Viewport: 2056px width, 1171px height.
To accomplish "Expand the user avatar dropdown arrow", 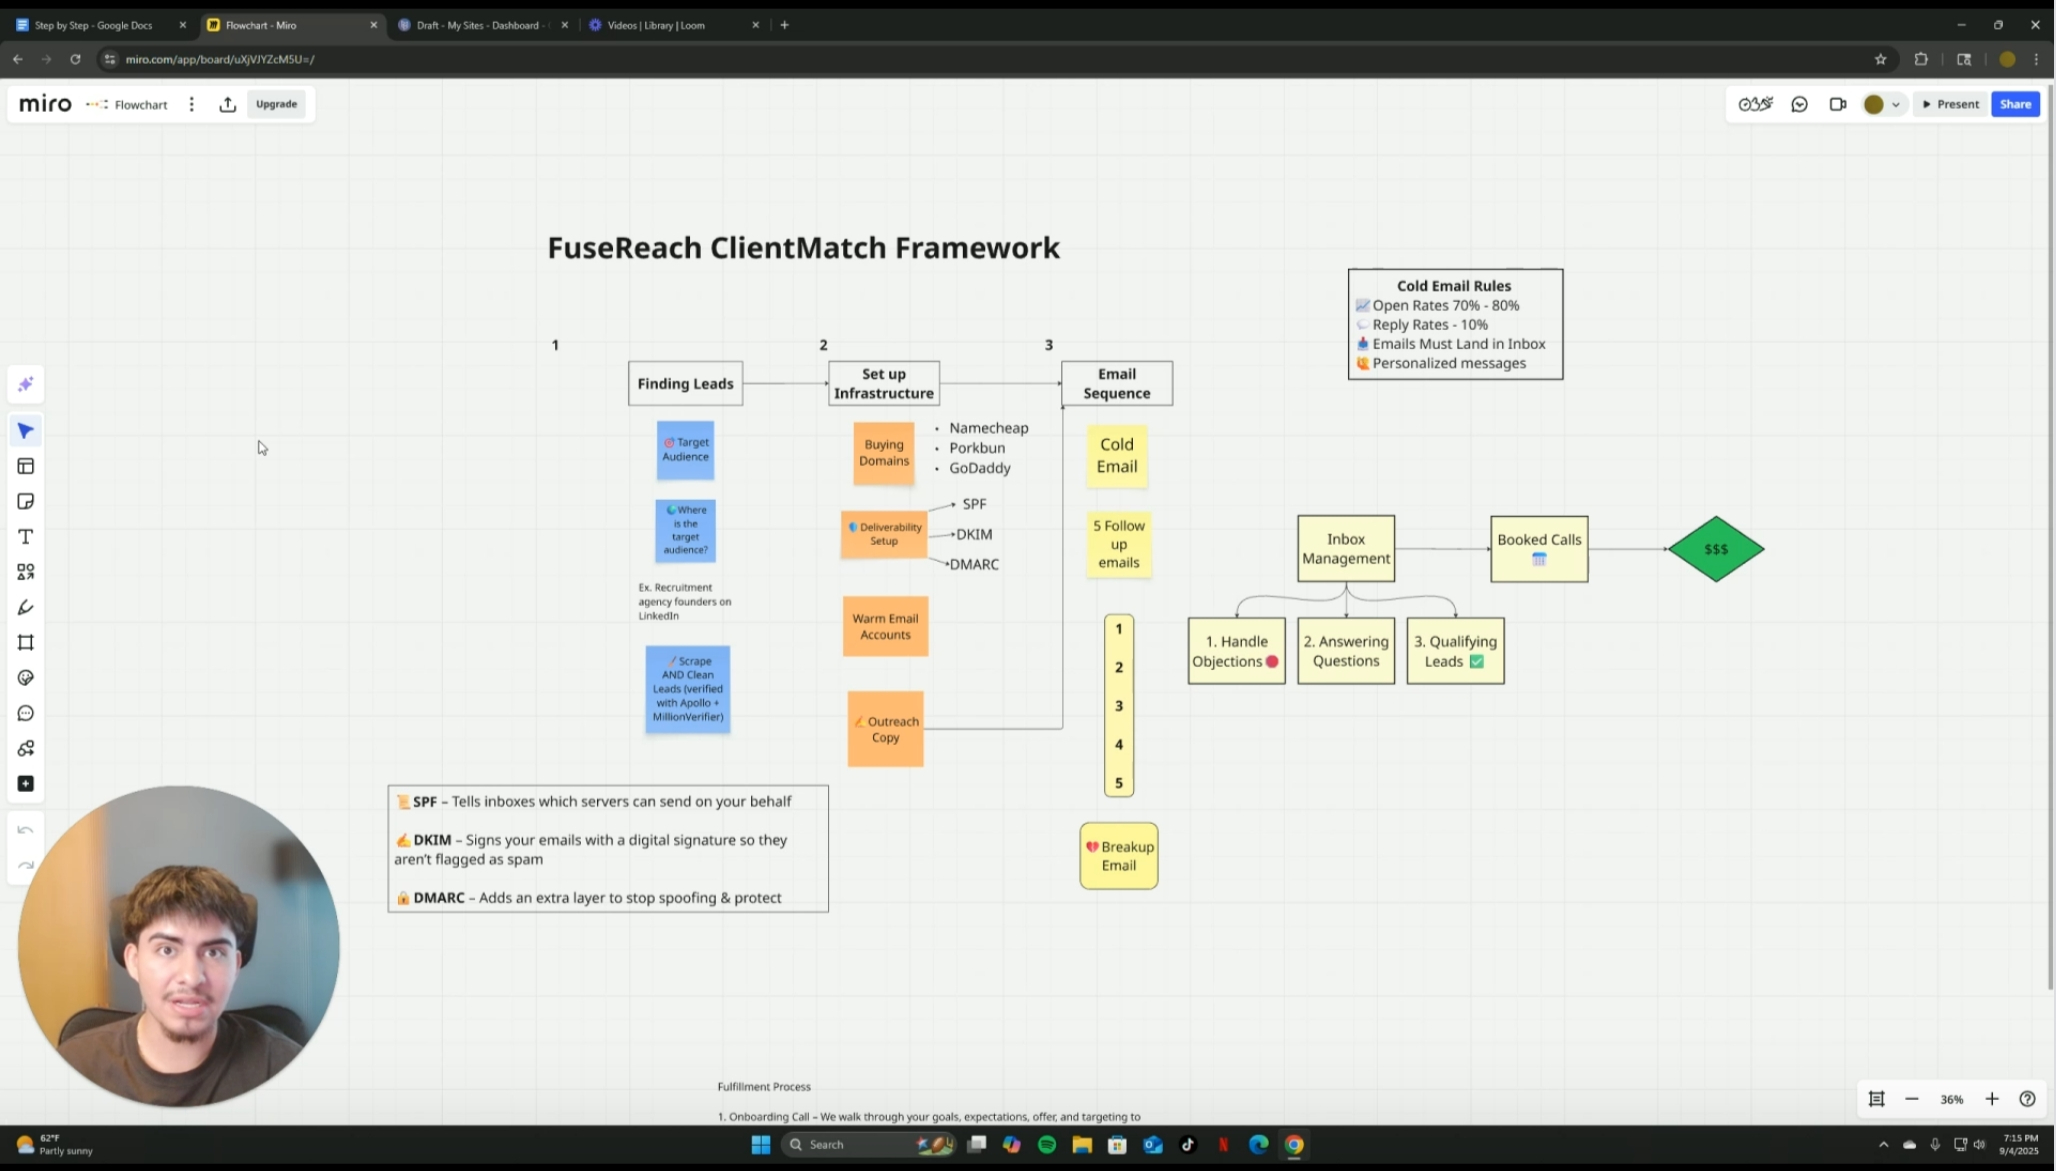I will point(1895,104).
